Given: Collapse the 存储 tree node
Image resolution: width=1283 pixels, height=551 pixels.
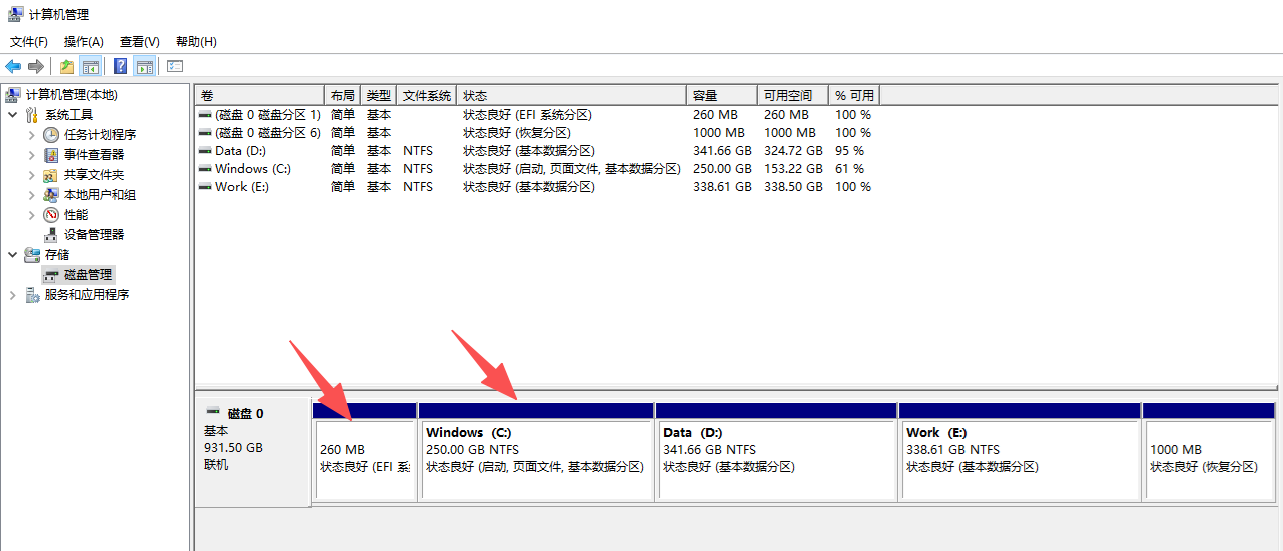Looking at the screenshot, I should pyautogui.click(x=12, y=255).
